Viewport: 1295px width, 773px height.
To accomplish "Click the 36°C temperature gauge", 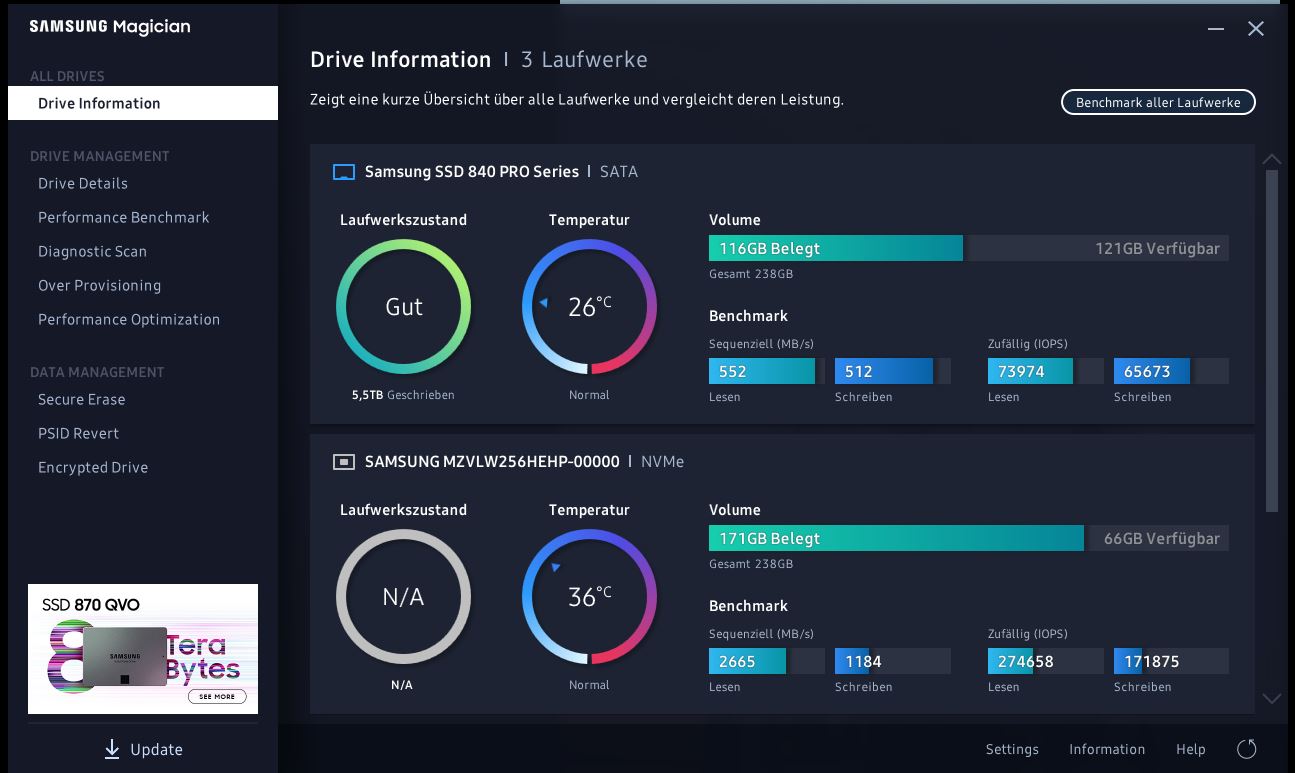I will point(589,597).
